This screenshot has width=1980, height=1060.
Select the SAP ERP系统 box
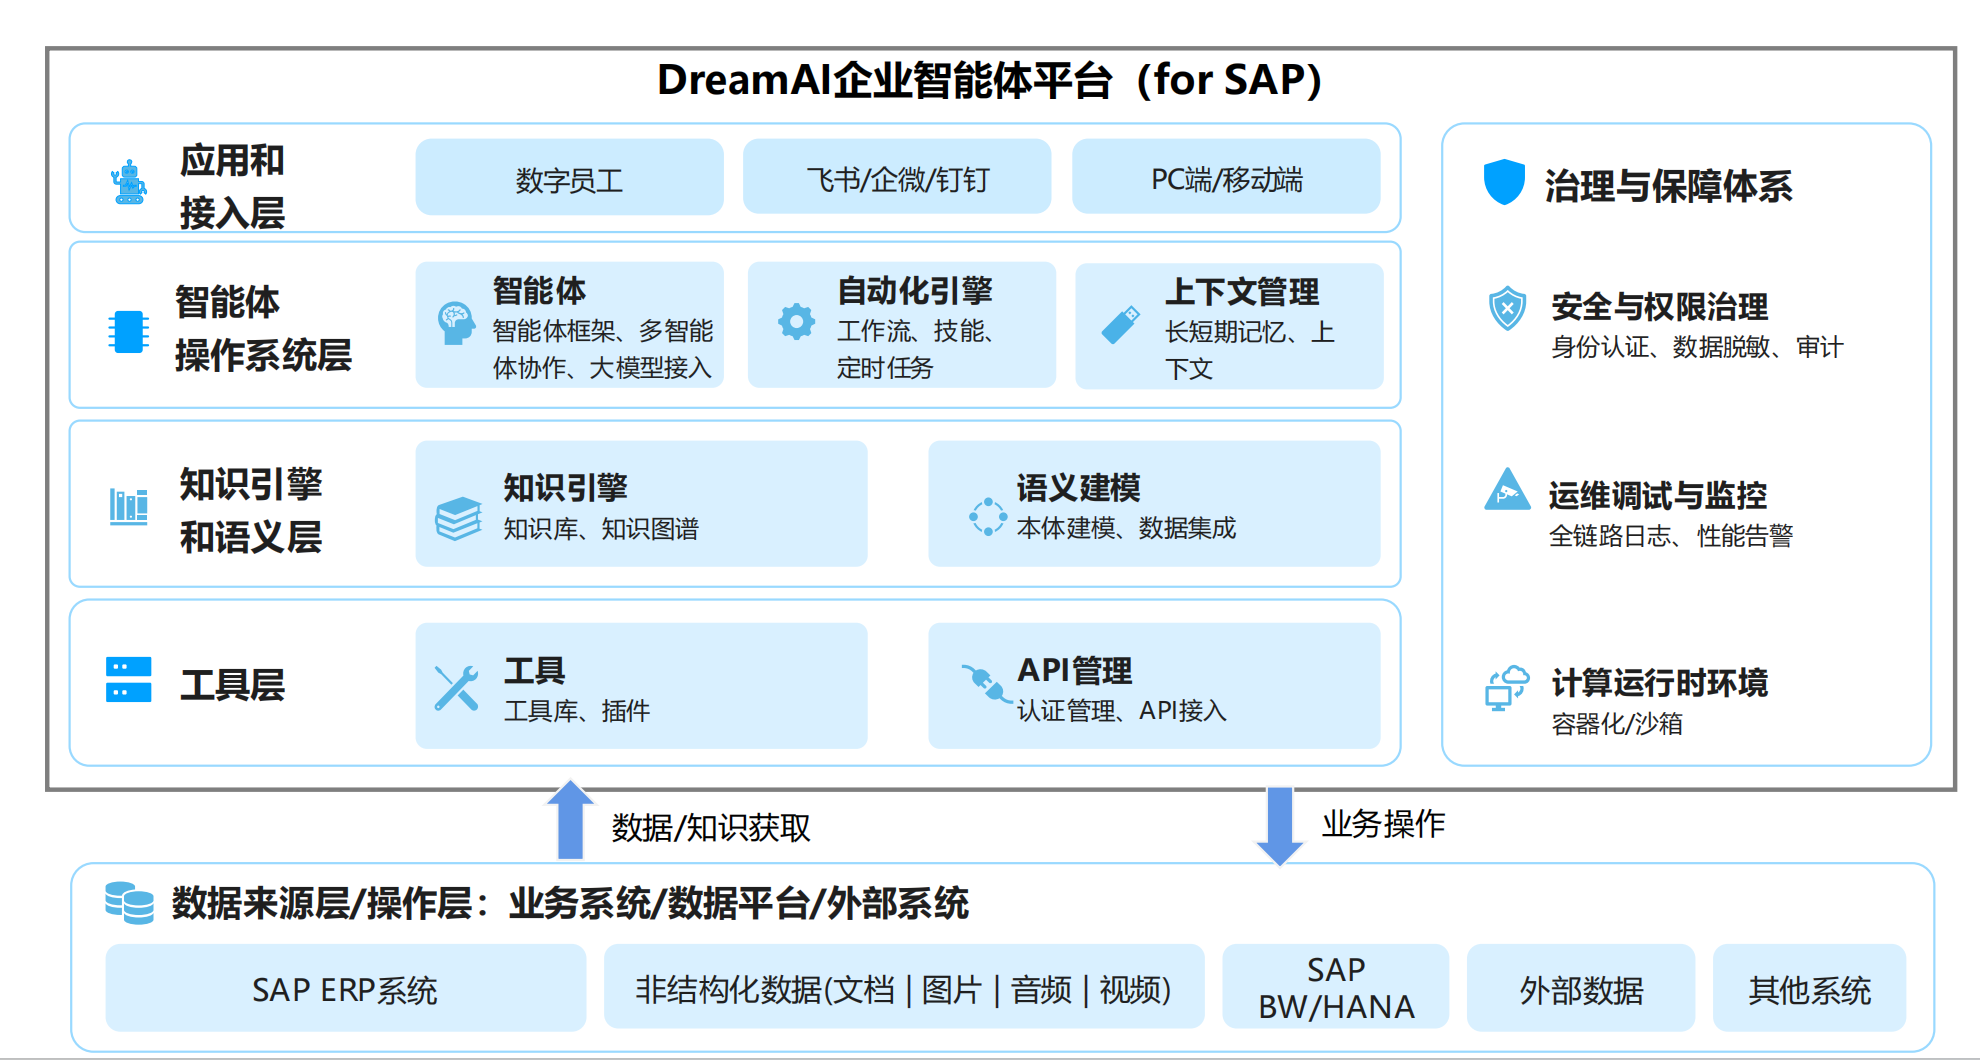345,988
